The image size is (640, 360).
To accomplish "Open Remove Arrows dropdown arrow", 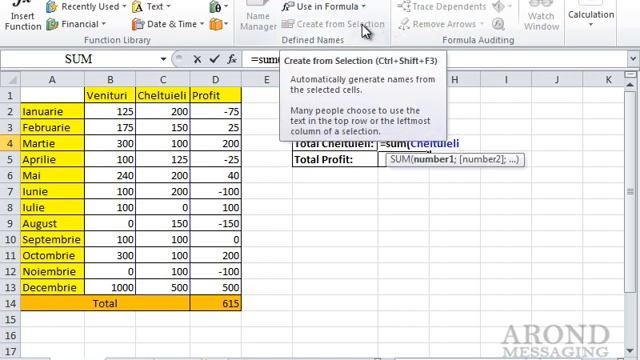I will point(482,24).
